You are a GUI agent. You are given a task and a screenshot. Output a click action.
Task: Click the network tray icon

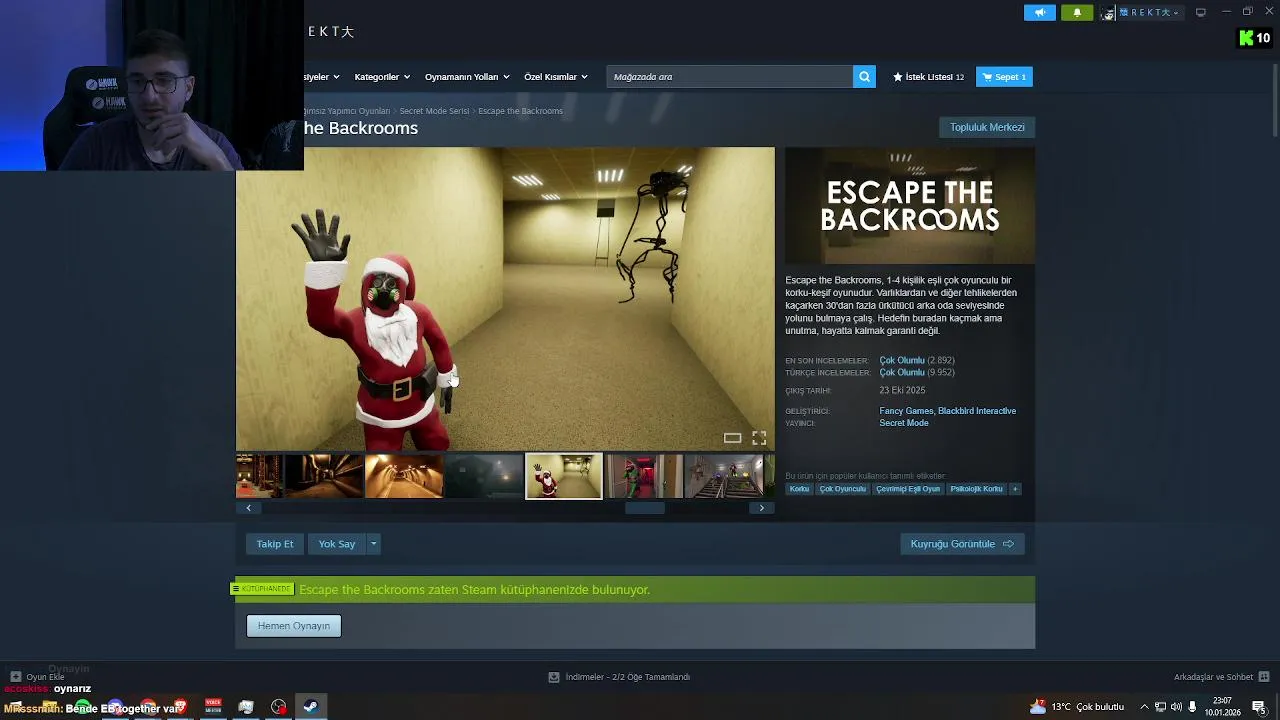(1161, 707)
